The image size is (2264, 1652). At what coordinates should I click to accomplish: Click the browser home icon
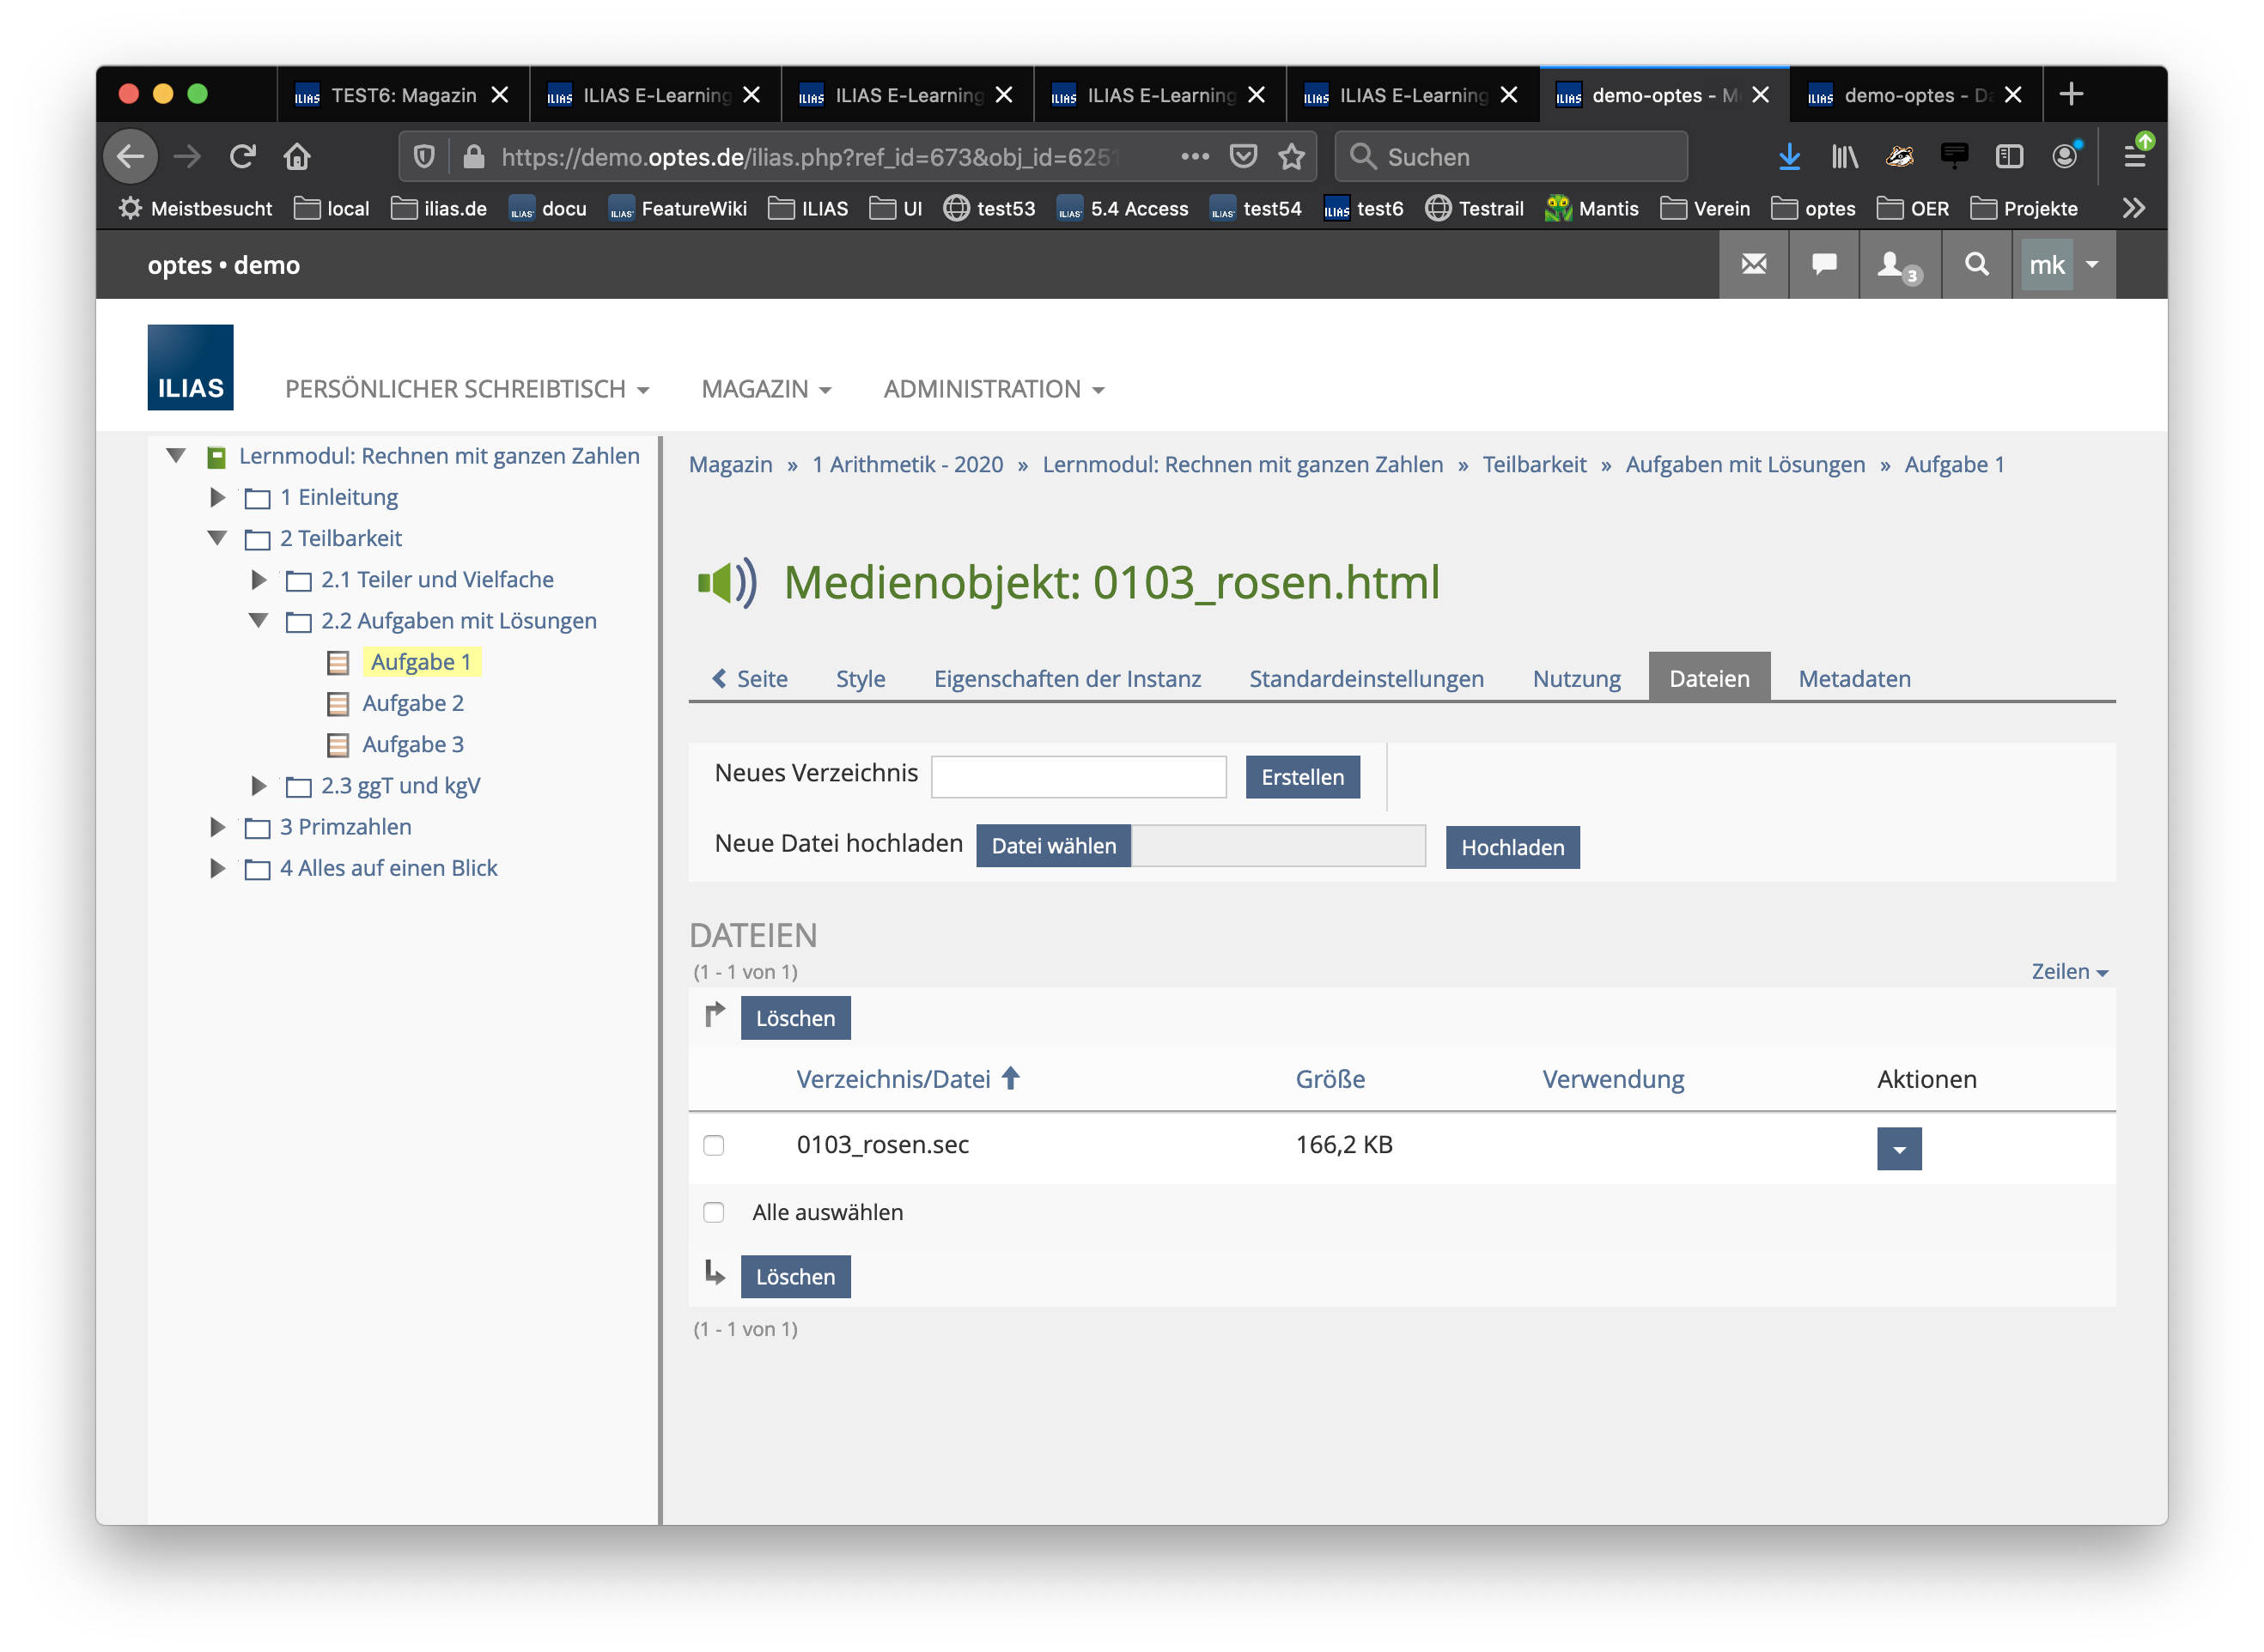[297, 156]
